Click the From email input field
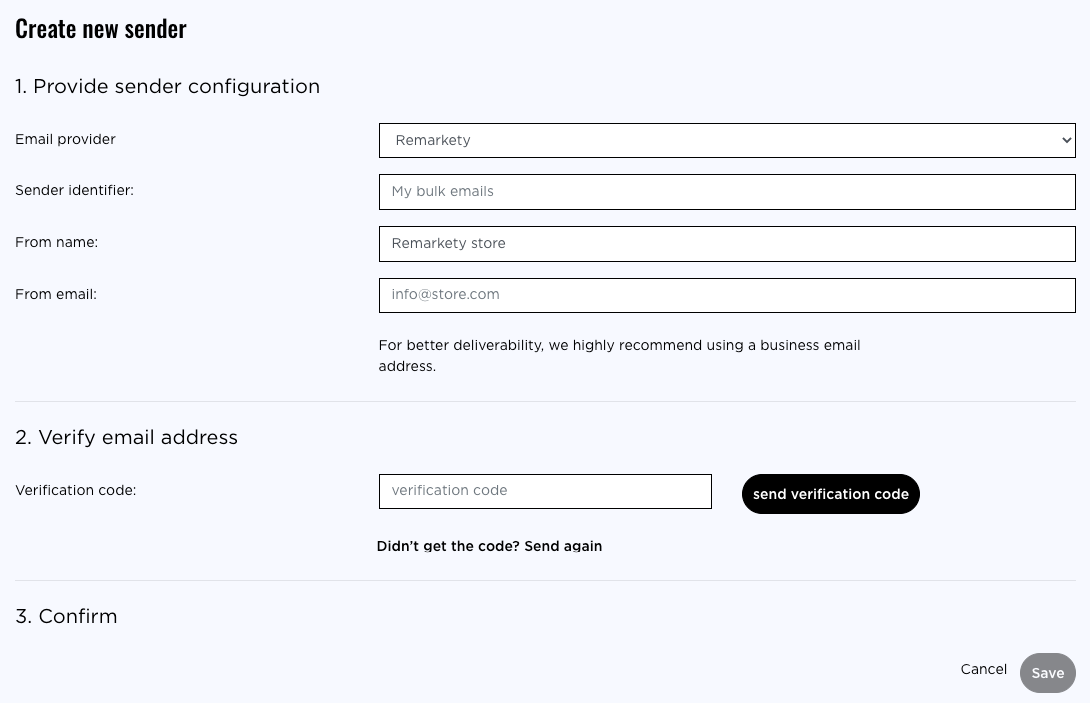This screenshot has height=703, width=1090. pos(727,296)
